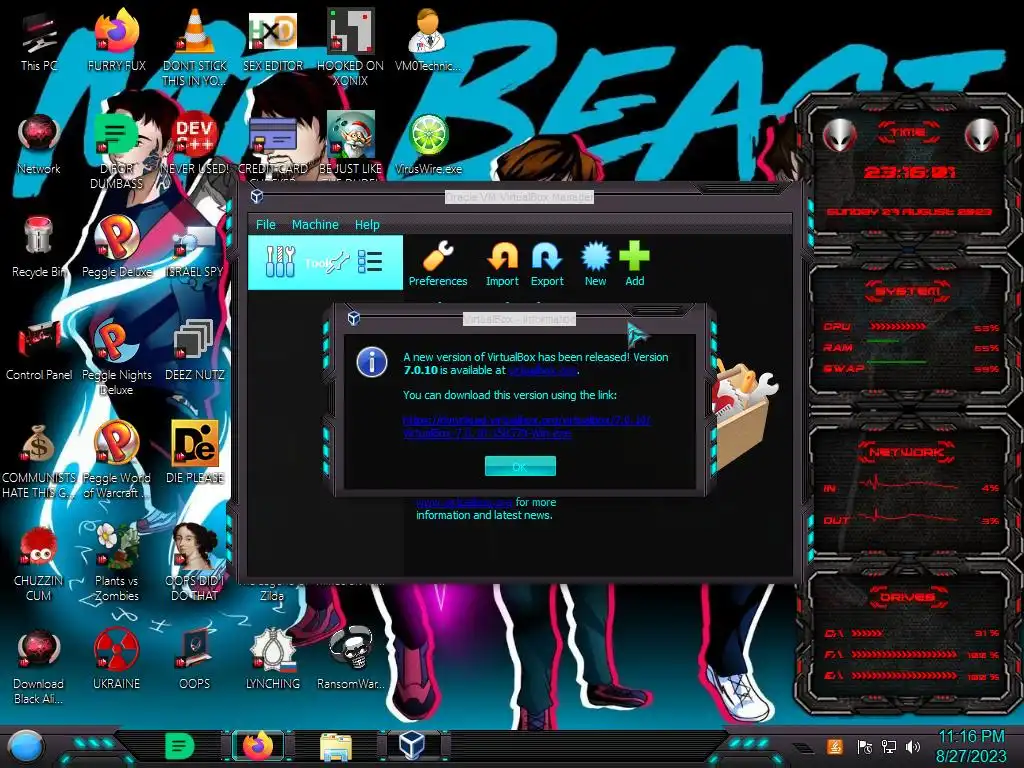
Task: Click the VirtualBox 7.0.10 download link
Action: [526, 426]
